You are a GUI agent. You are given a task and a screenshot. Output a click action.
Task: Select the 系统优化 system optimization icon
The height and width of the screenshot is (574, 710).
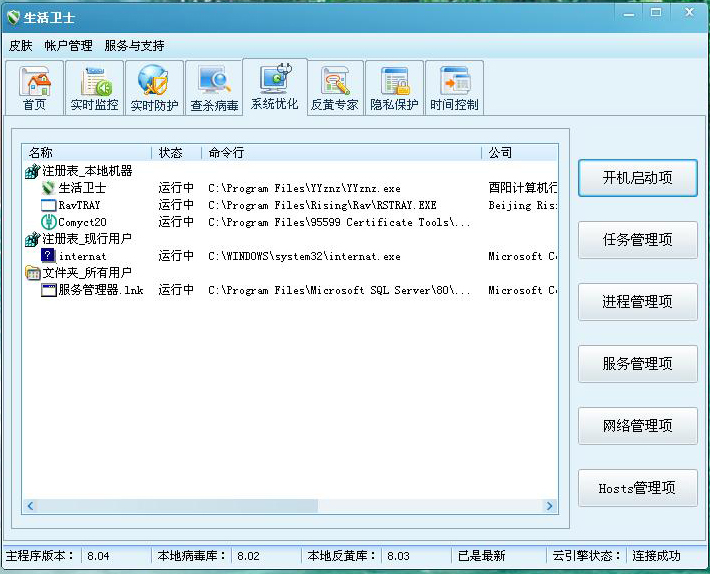274,87
